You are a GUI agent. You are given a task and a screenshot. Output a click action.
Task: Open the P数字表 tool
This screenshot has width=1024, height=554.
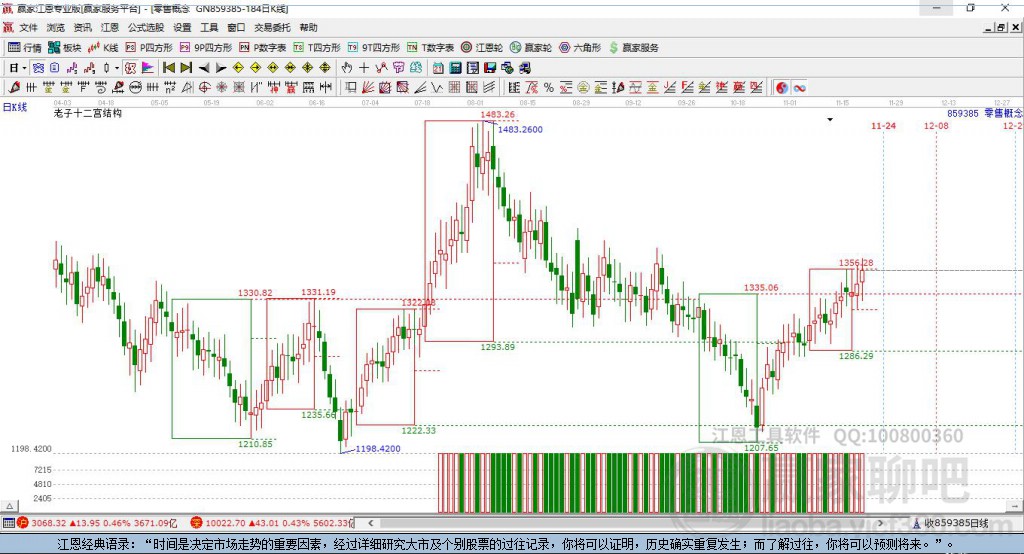pyautogui.click(x=263, y=48)
